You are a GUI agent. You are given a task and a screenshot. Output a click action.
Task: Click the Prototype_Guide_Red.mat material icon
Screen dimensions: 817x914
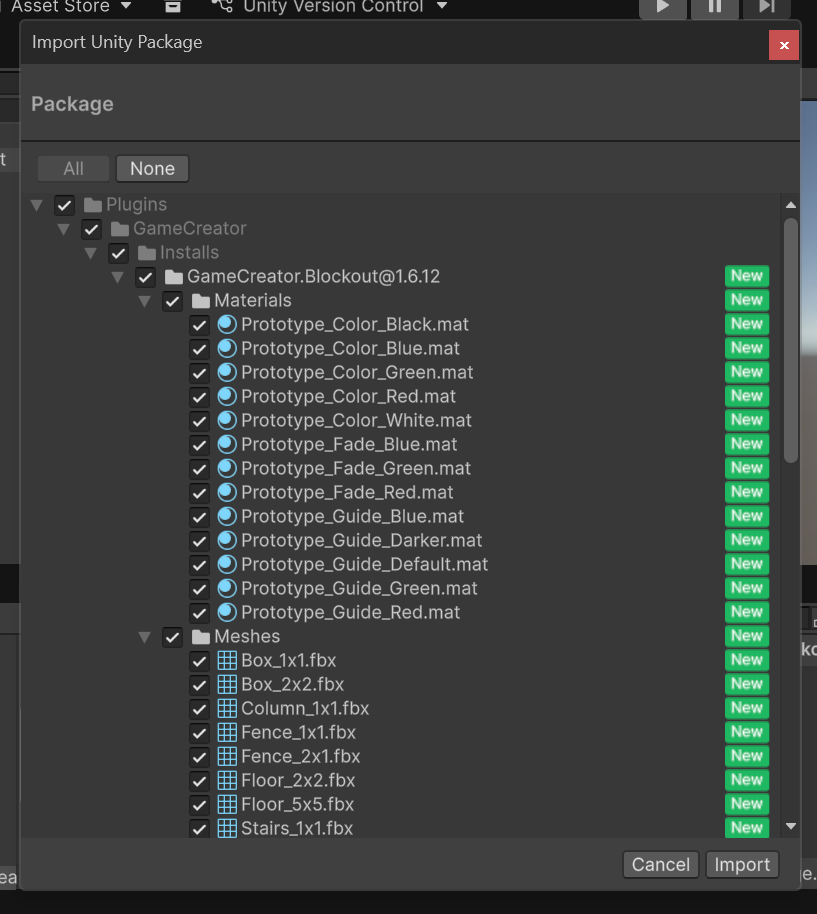(227, 612)
